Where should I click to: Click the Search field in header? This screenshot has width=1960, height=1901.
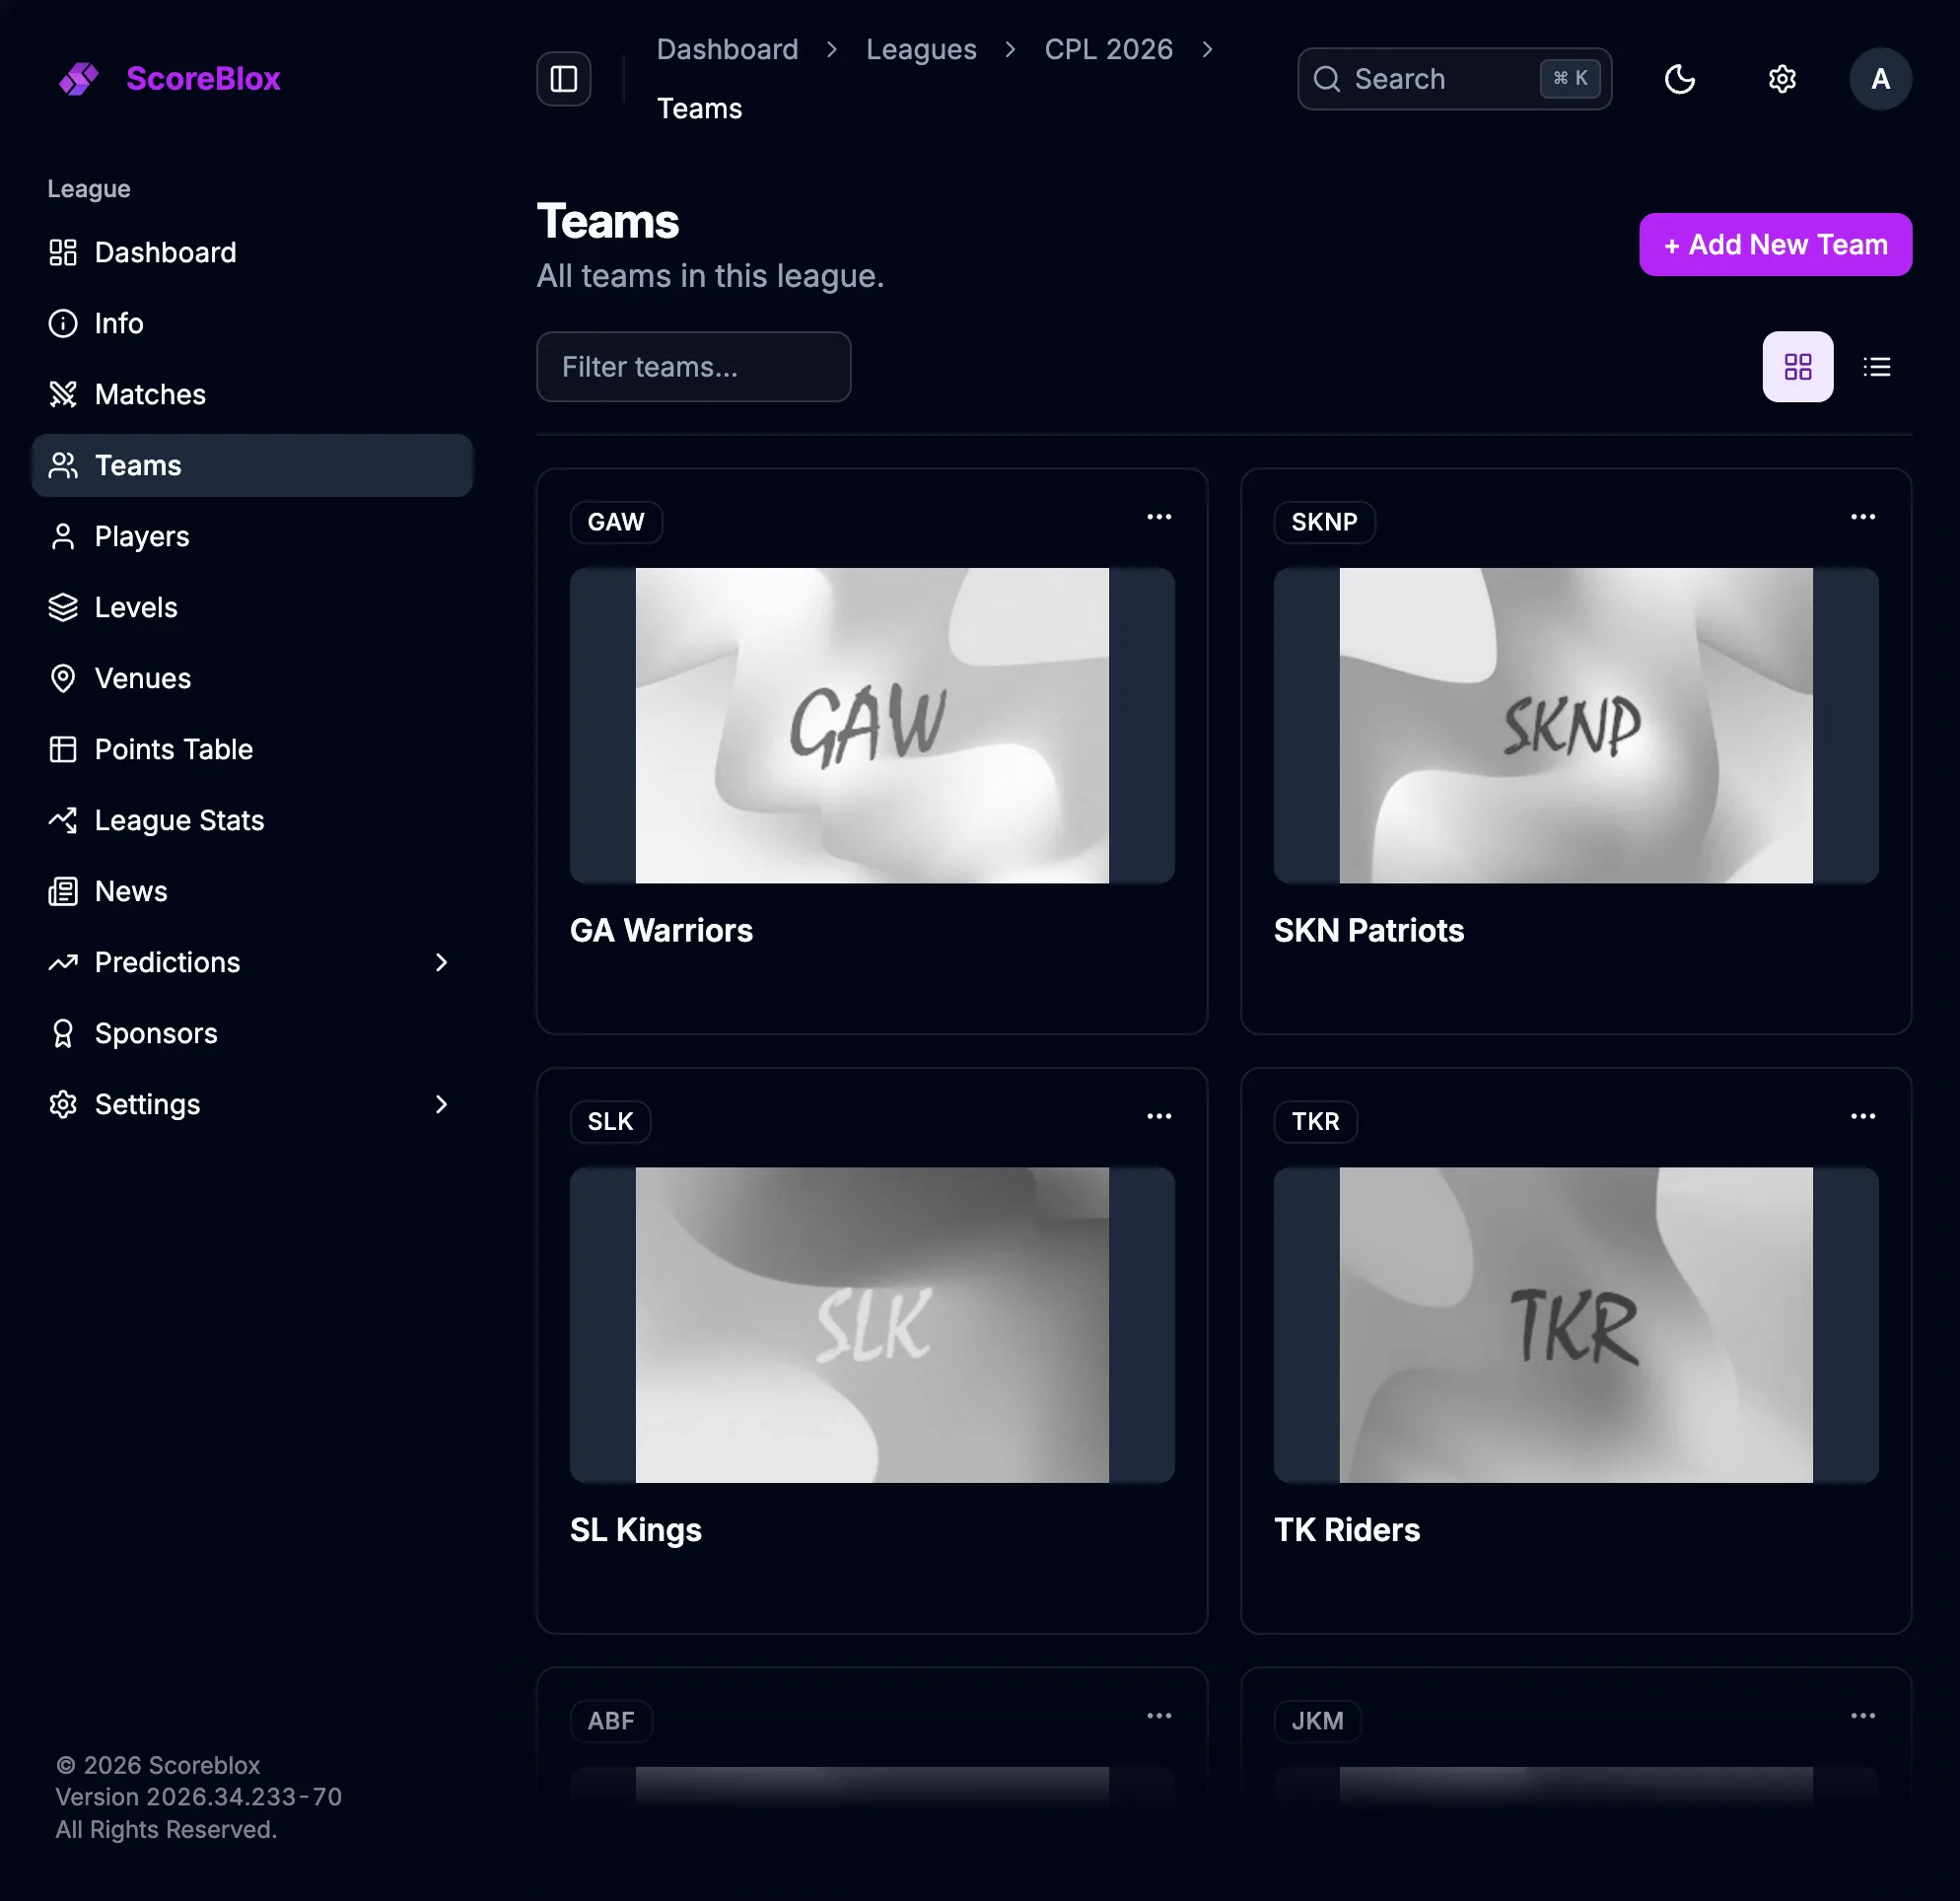[x=1454, y=79]
